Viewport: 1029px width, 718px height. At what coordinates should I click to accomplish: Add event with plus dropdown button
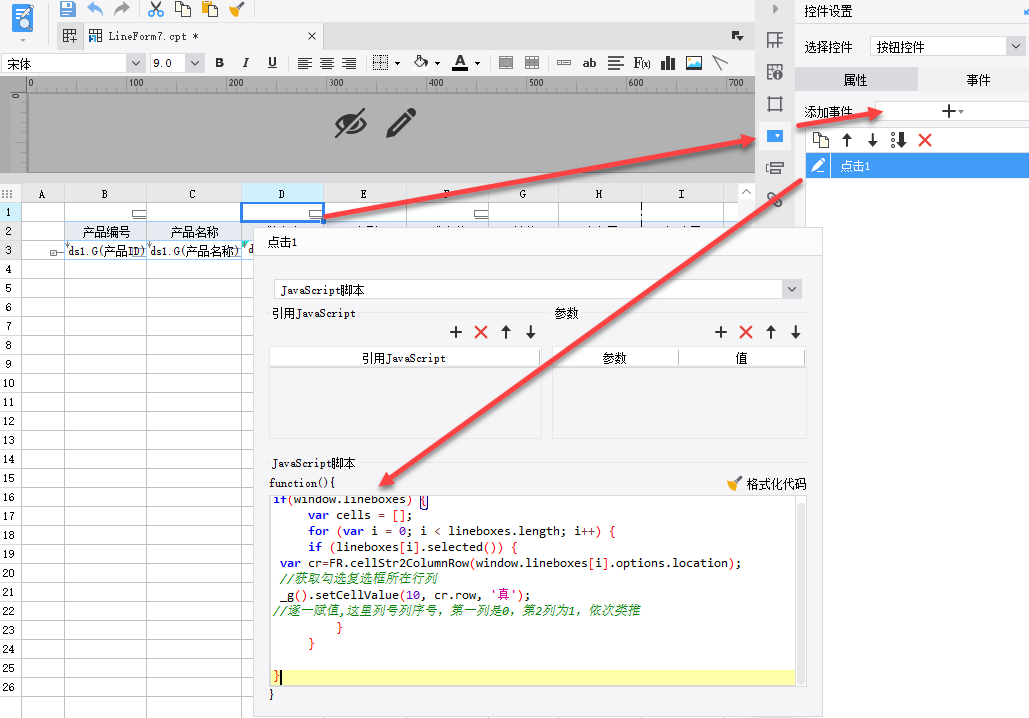click(952, 111)
